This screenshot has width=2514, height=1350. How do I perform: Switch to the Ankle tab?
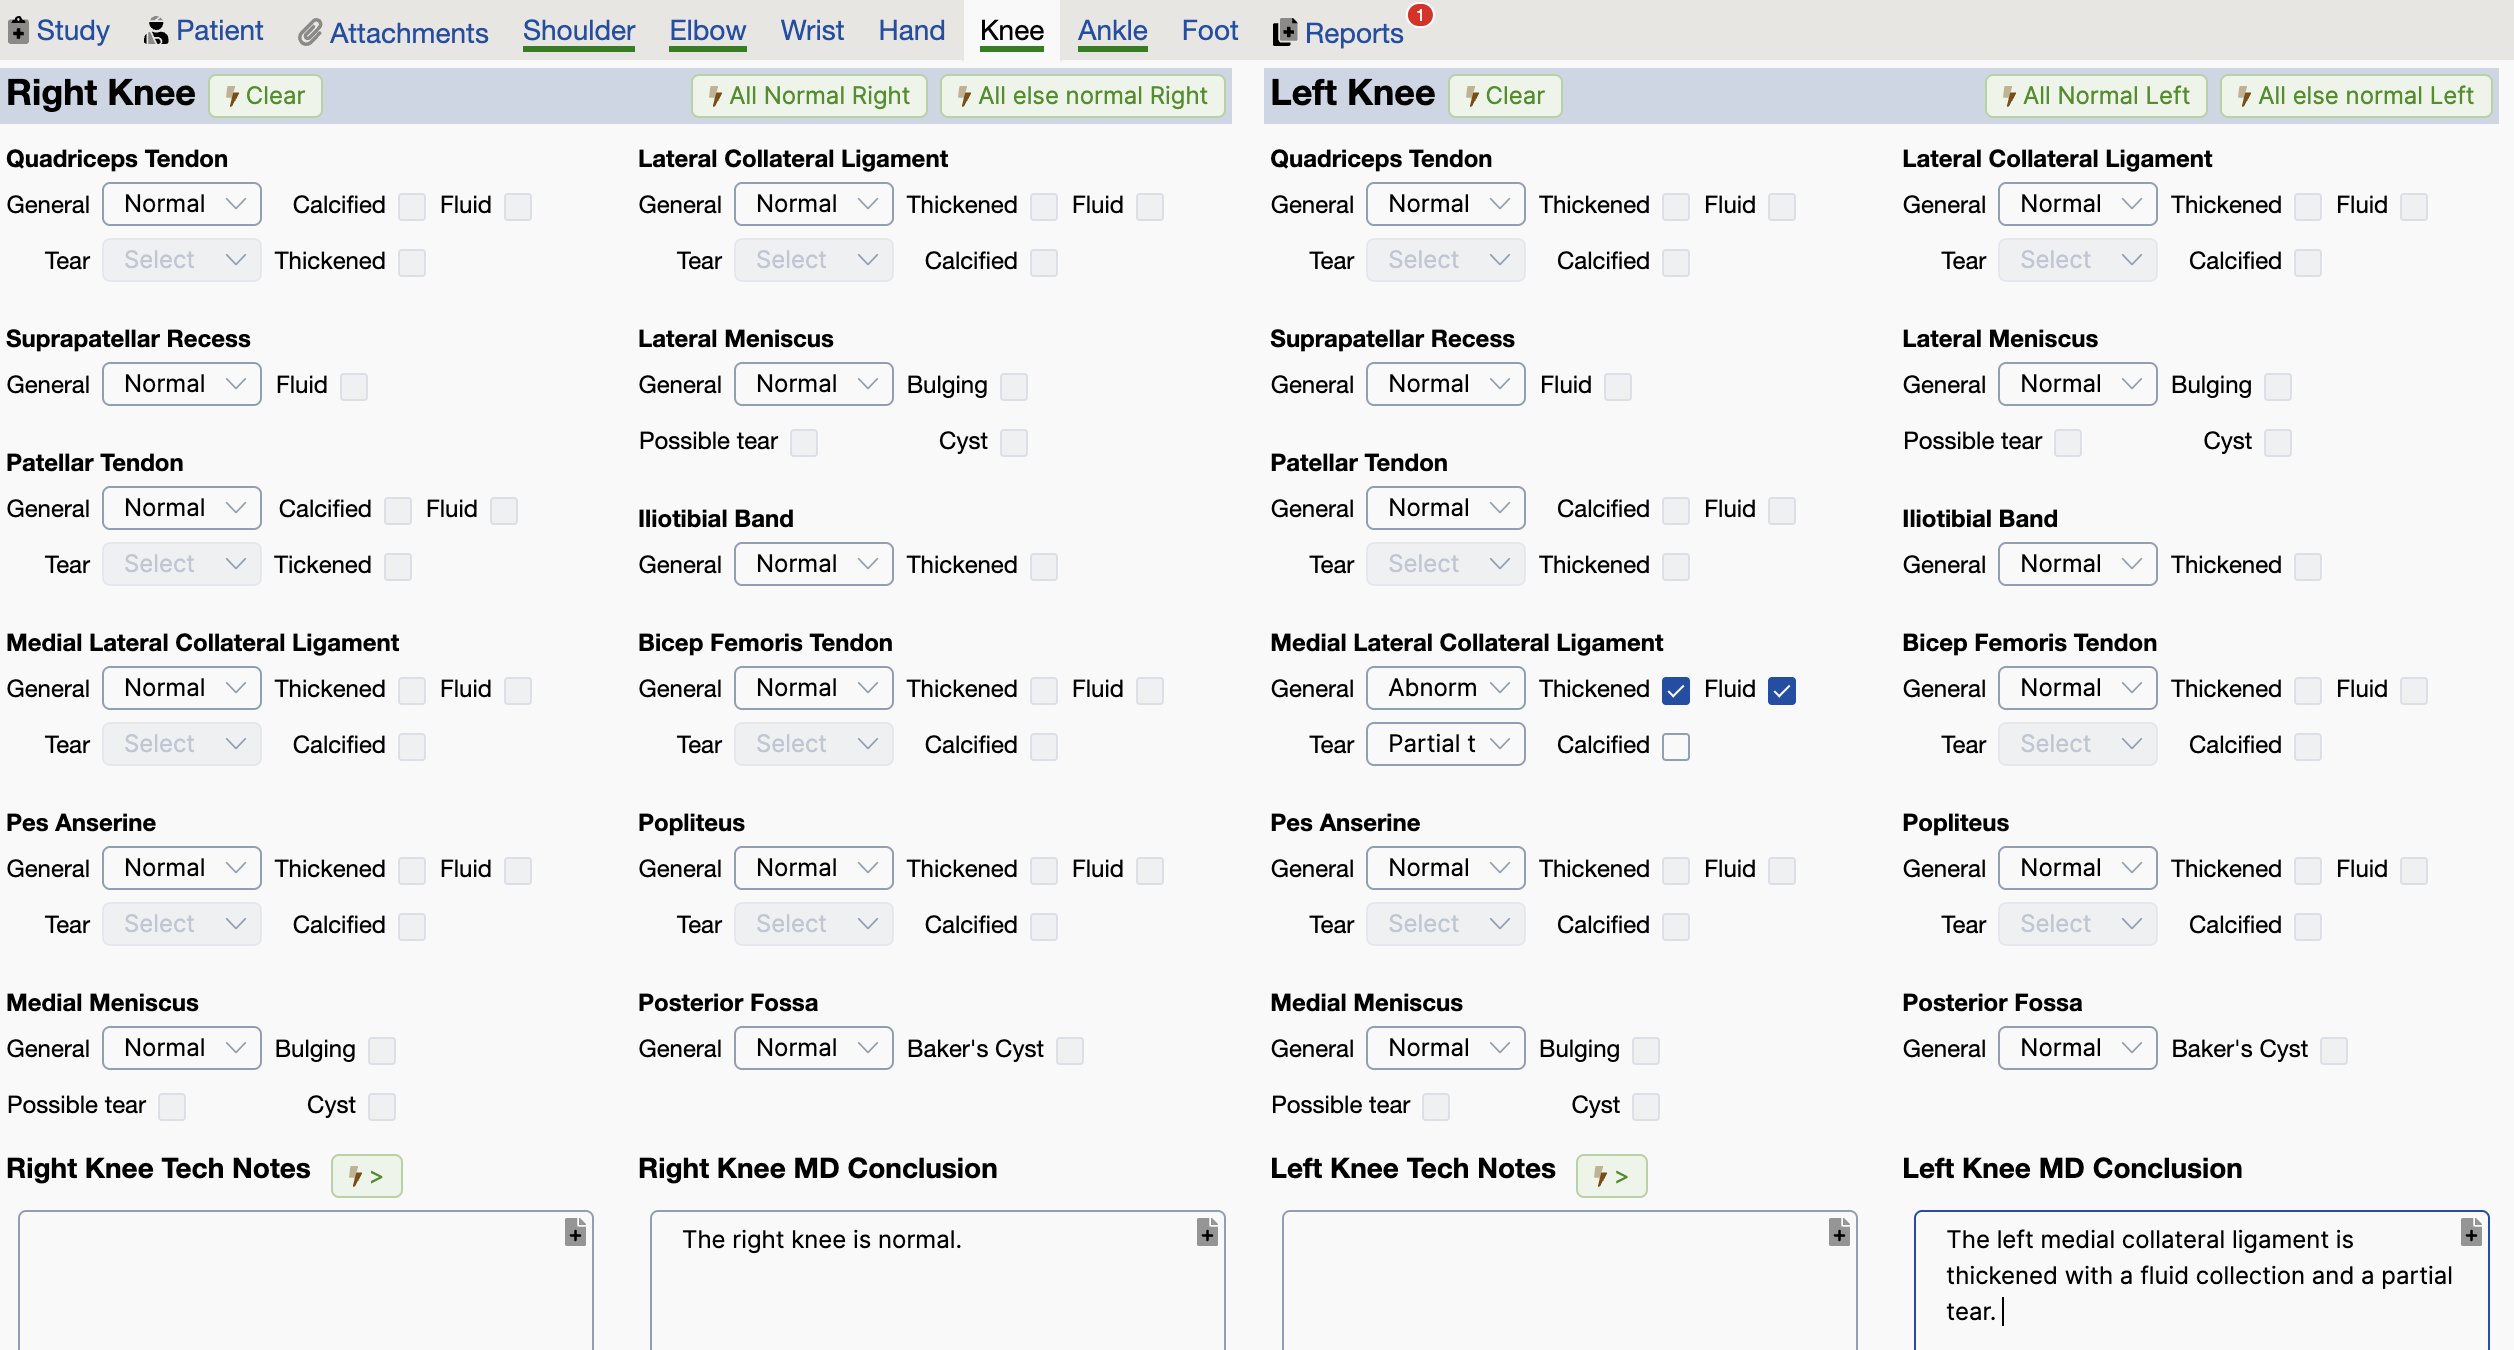pyautogui.click(x=1112, y=31)
